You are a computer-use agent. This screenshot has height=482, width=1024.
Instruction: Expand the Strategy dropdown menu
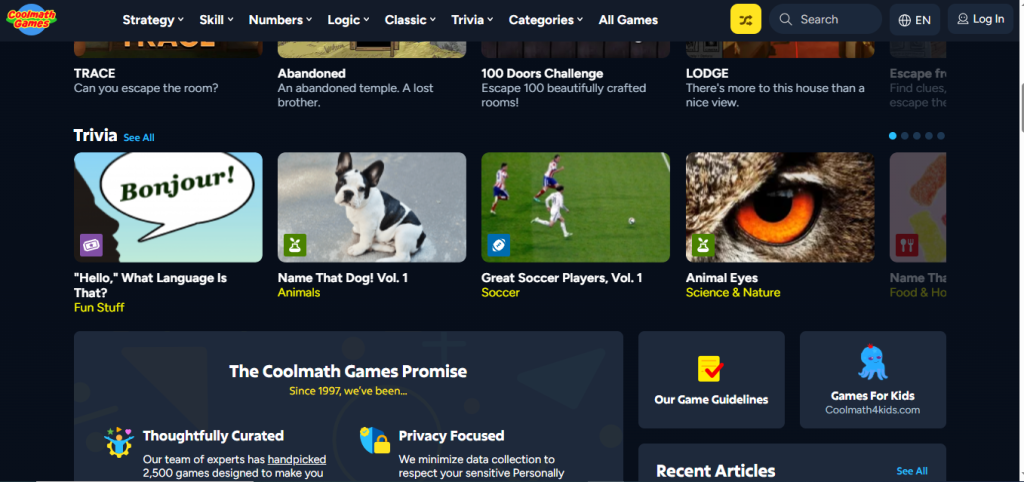(153, 20)
